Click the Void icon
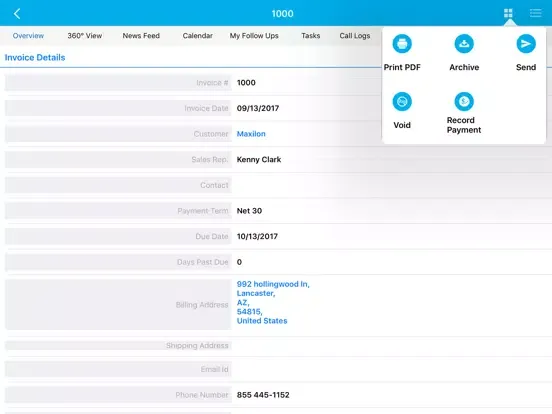This screenshot has width=552, height=414. tap(402, 102)
